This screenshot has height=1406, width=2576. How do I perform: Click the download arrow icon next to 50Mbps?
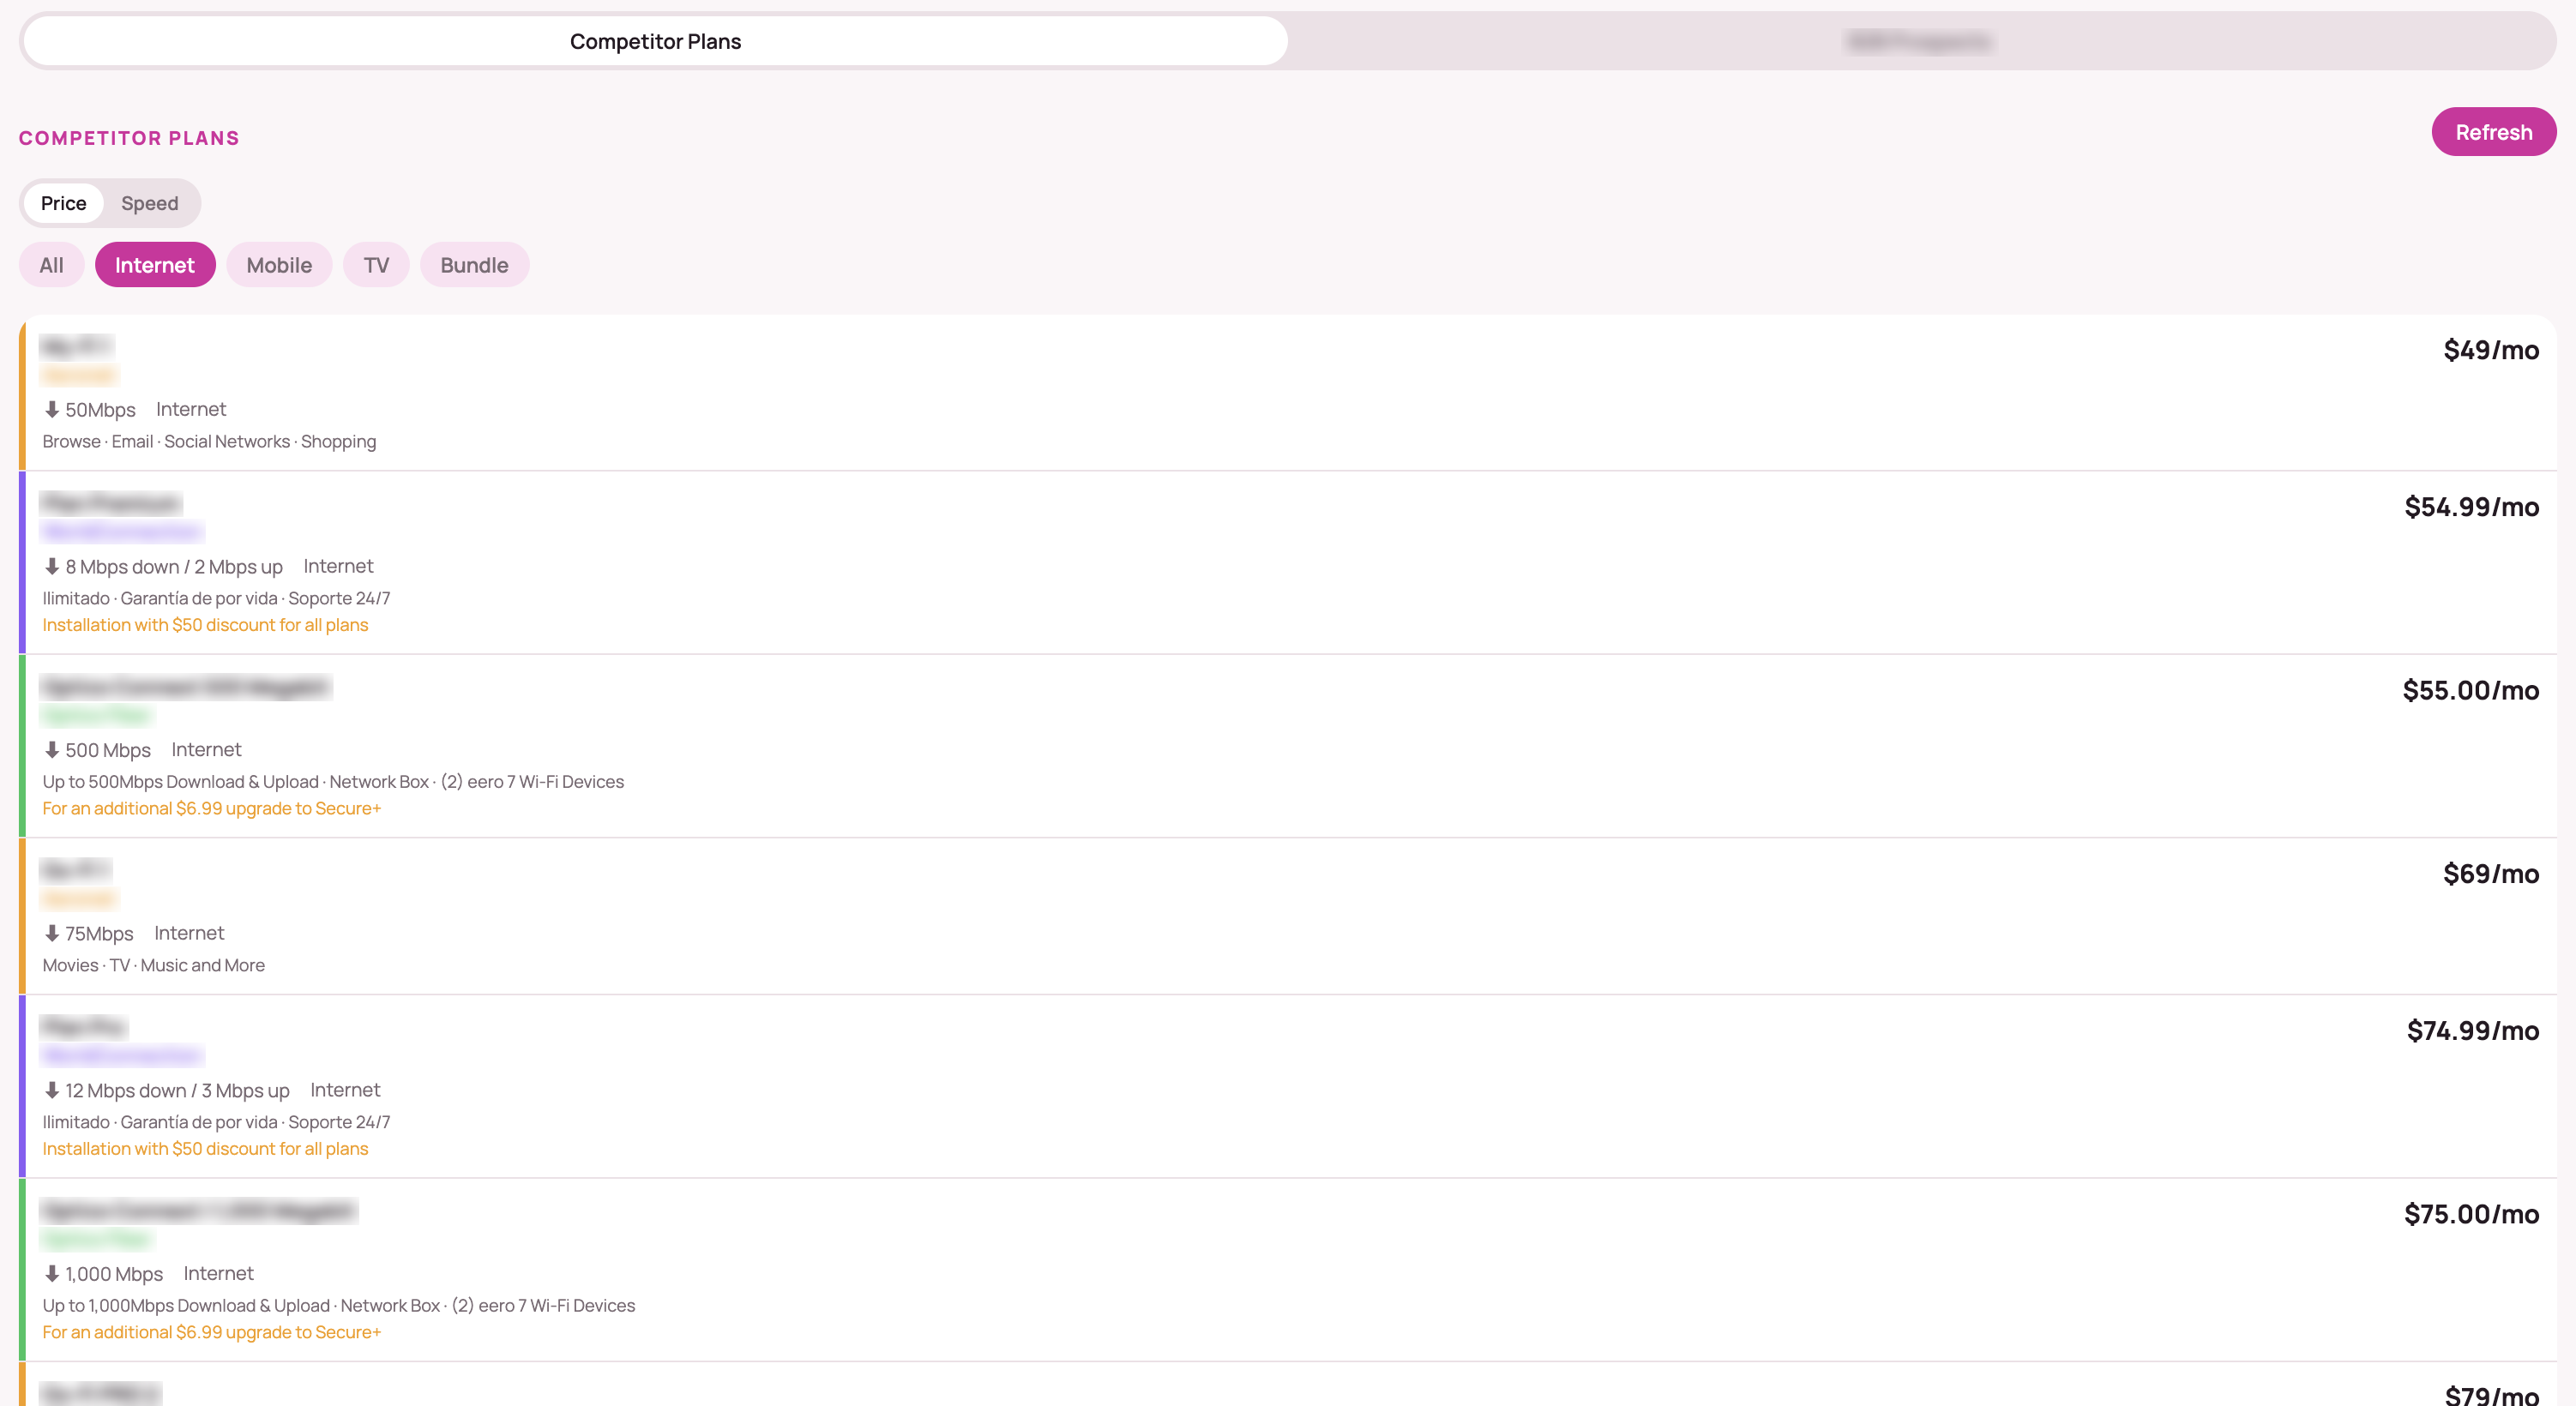(x=52, y=409)
